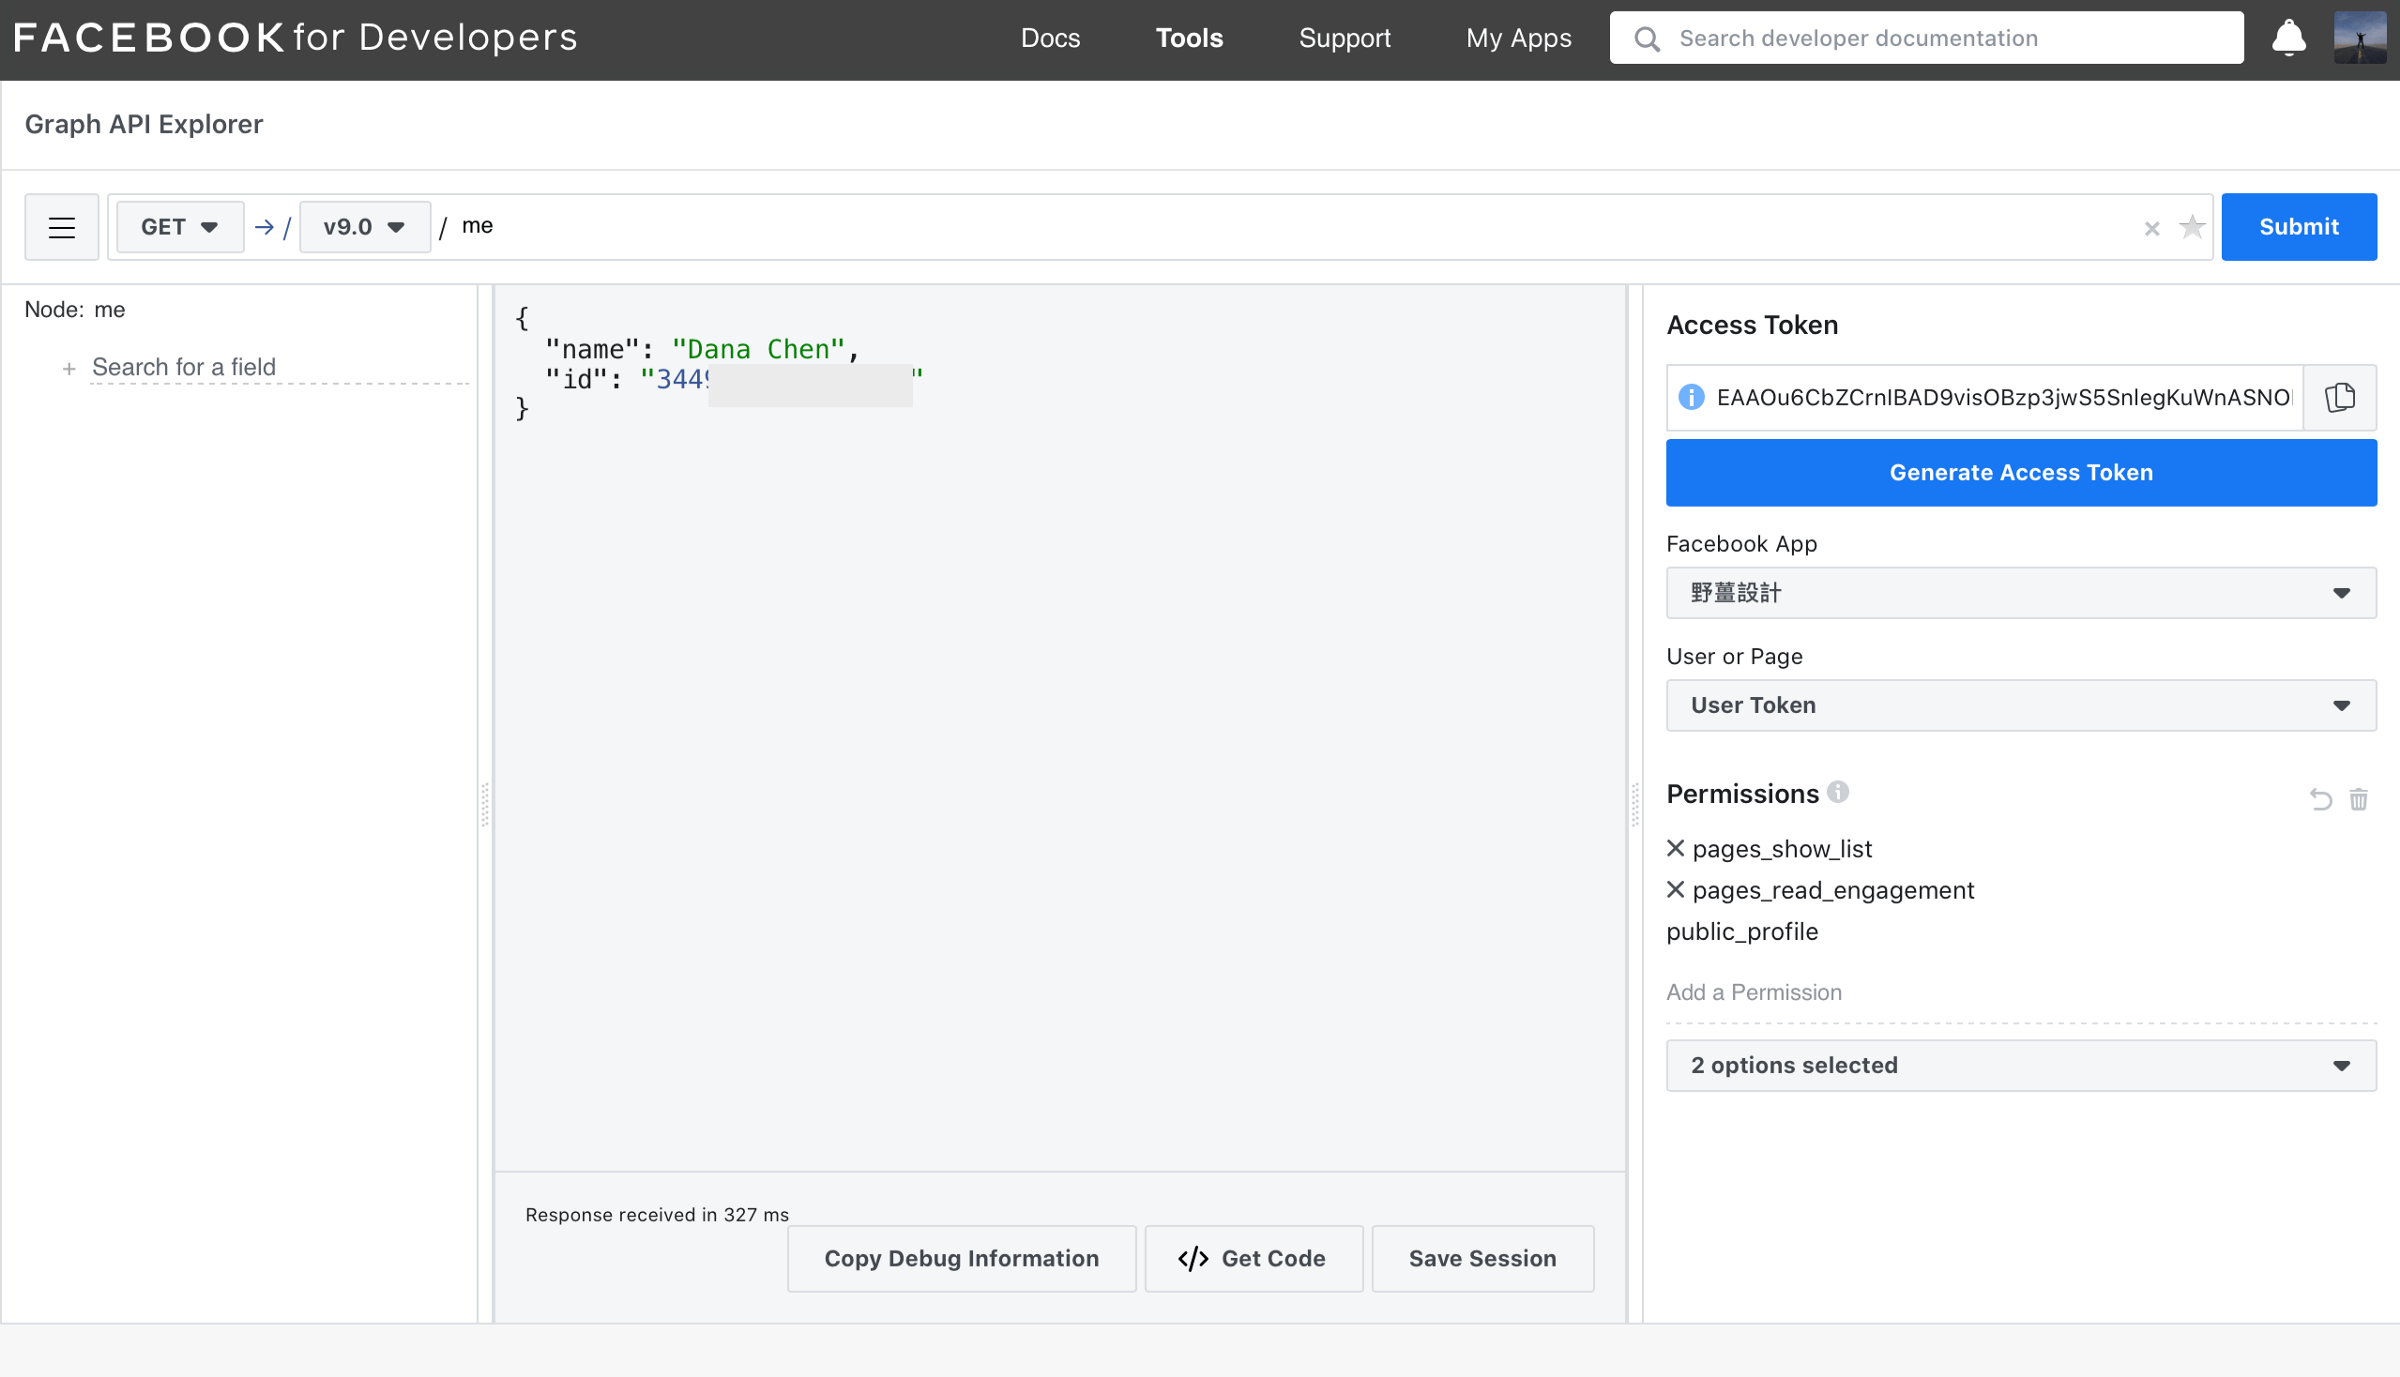The image size is (2400, 1377).
Task: Open the notifications bell
Action: click(x=2288, y=38)
